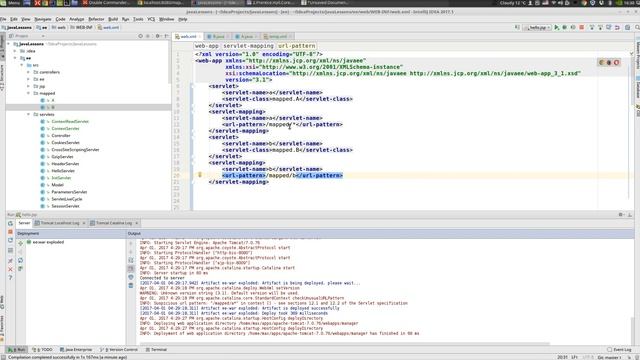Open the Build menu
The width and height of the screenshot is (640, 360).
coord(113,19)
